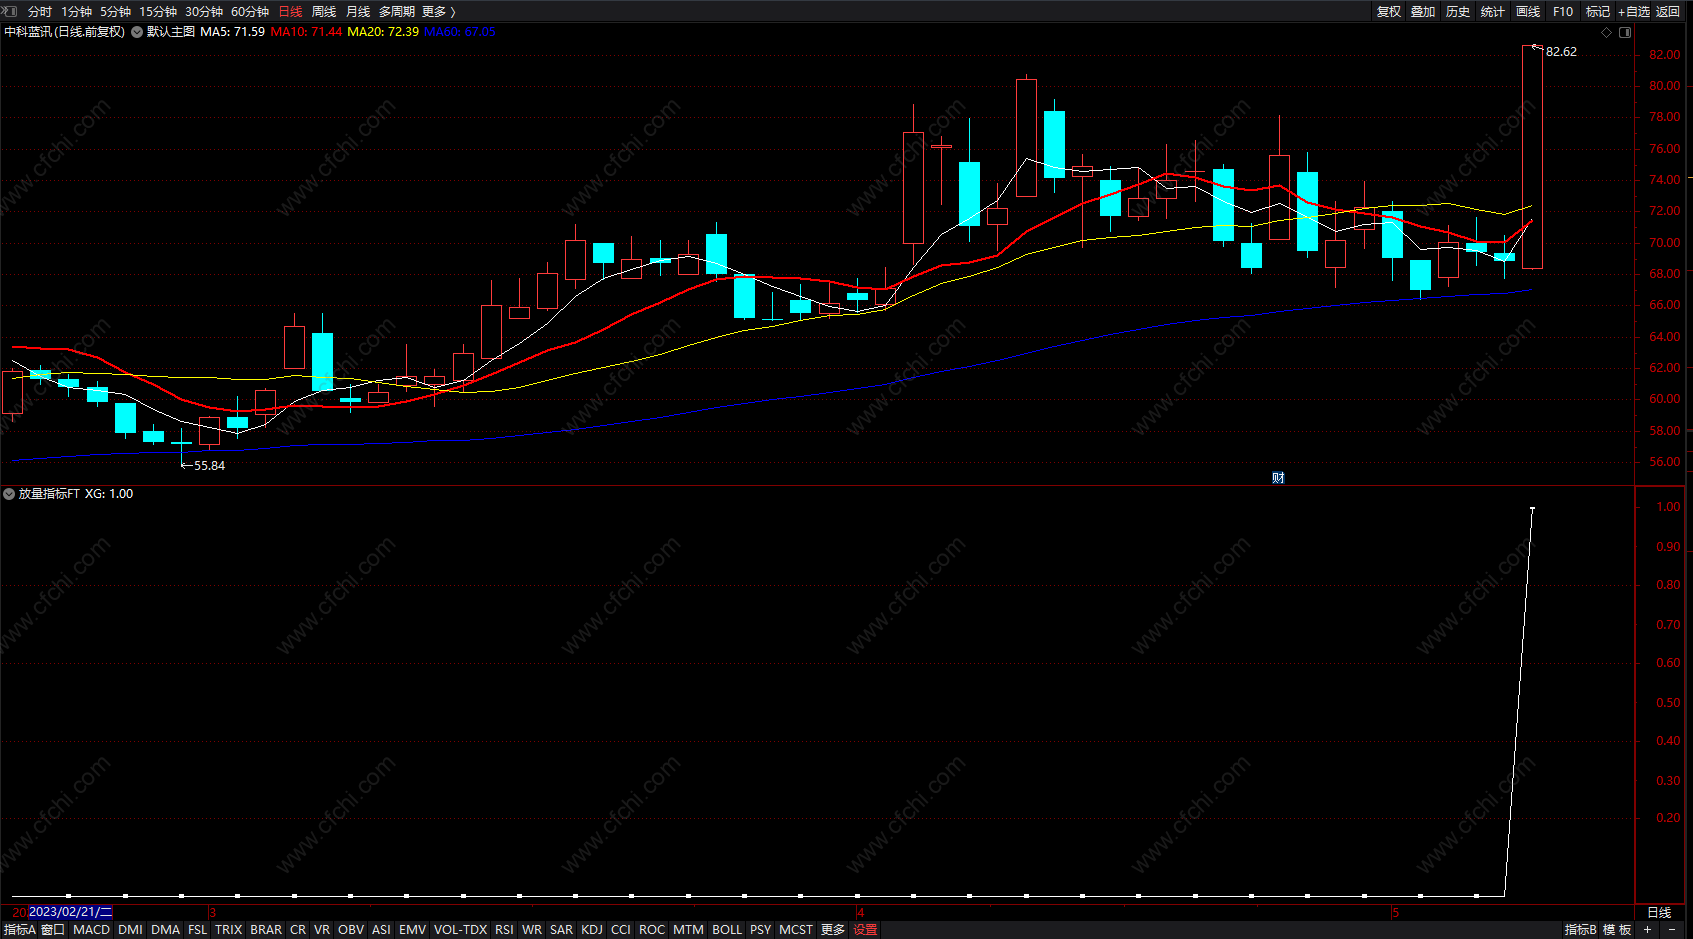Add stock with the +自选 button
The image size is (1693, 939).
click(1634, 12)
